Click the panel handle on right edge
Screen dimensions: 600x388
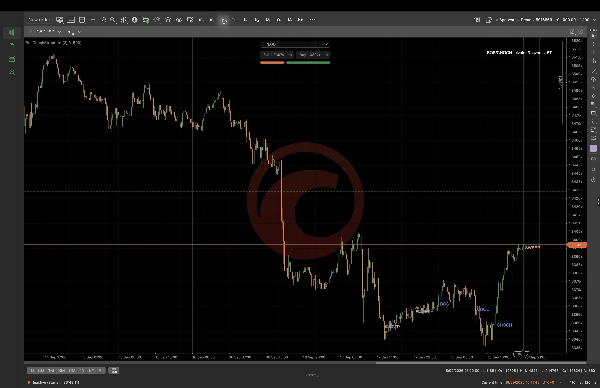pyautogui.click(x=598, y=201)
